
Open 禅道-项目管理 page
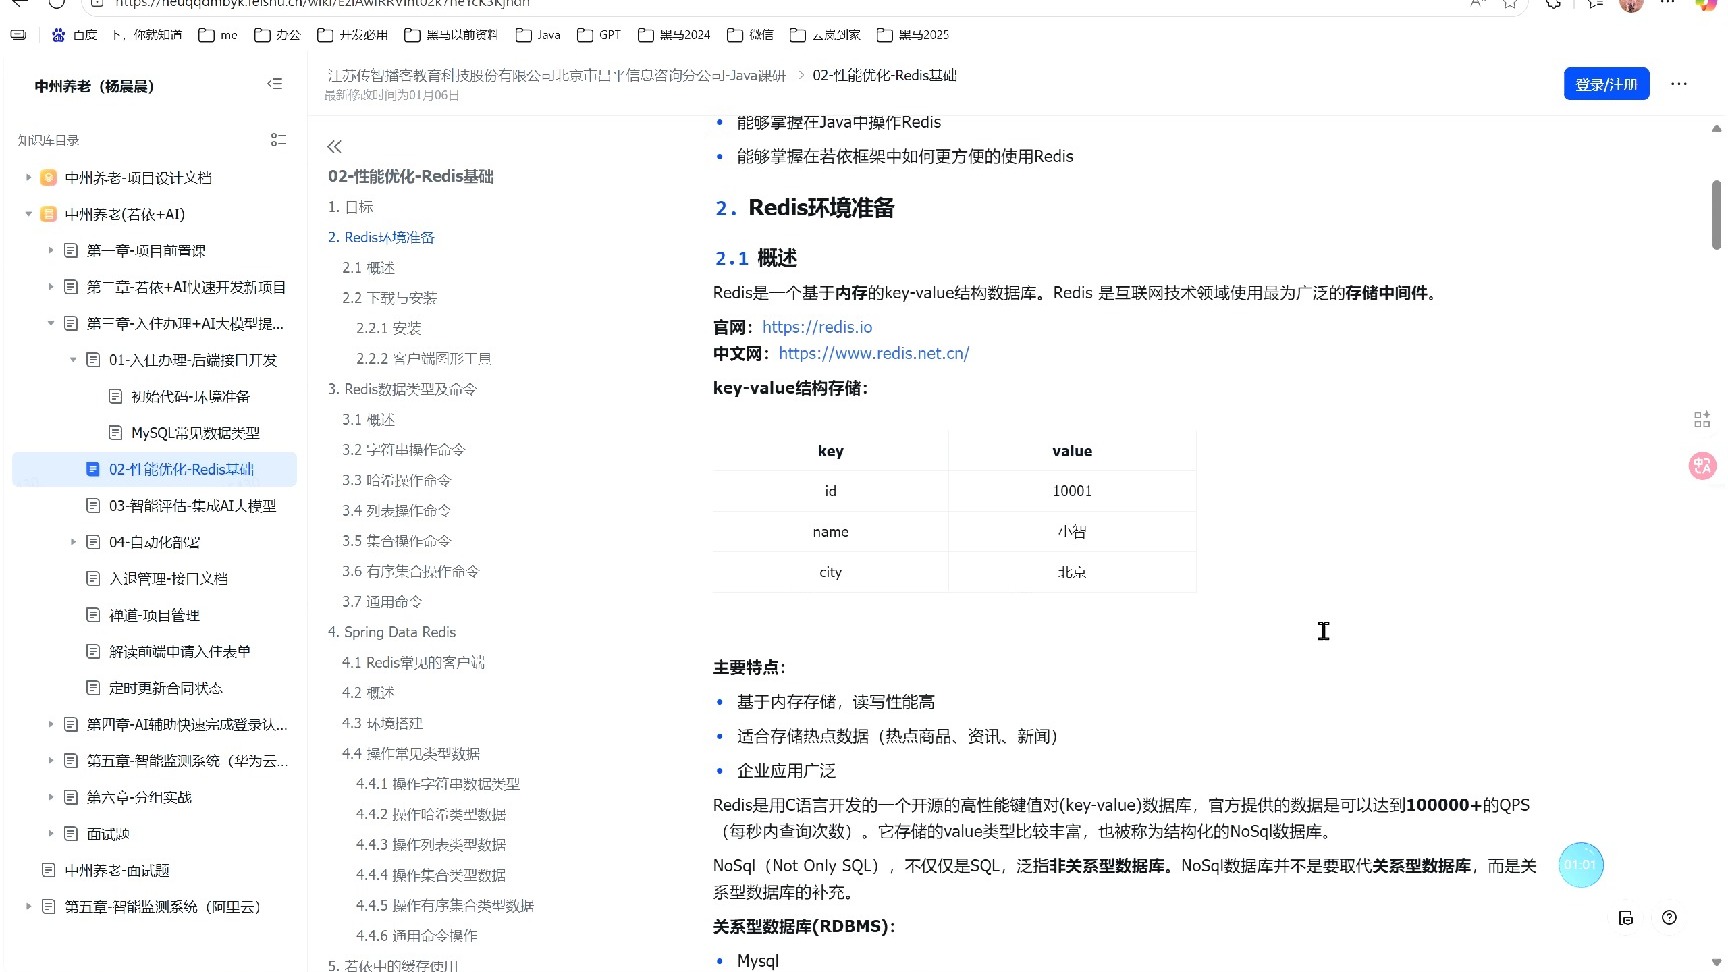coord(154,615)
